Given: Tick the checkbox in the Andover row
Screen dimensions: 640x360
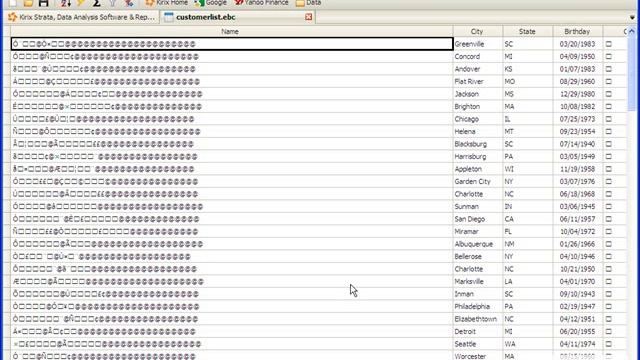Looking at the screenshot, I should 609,69.
